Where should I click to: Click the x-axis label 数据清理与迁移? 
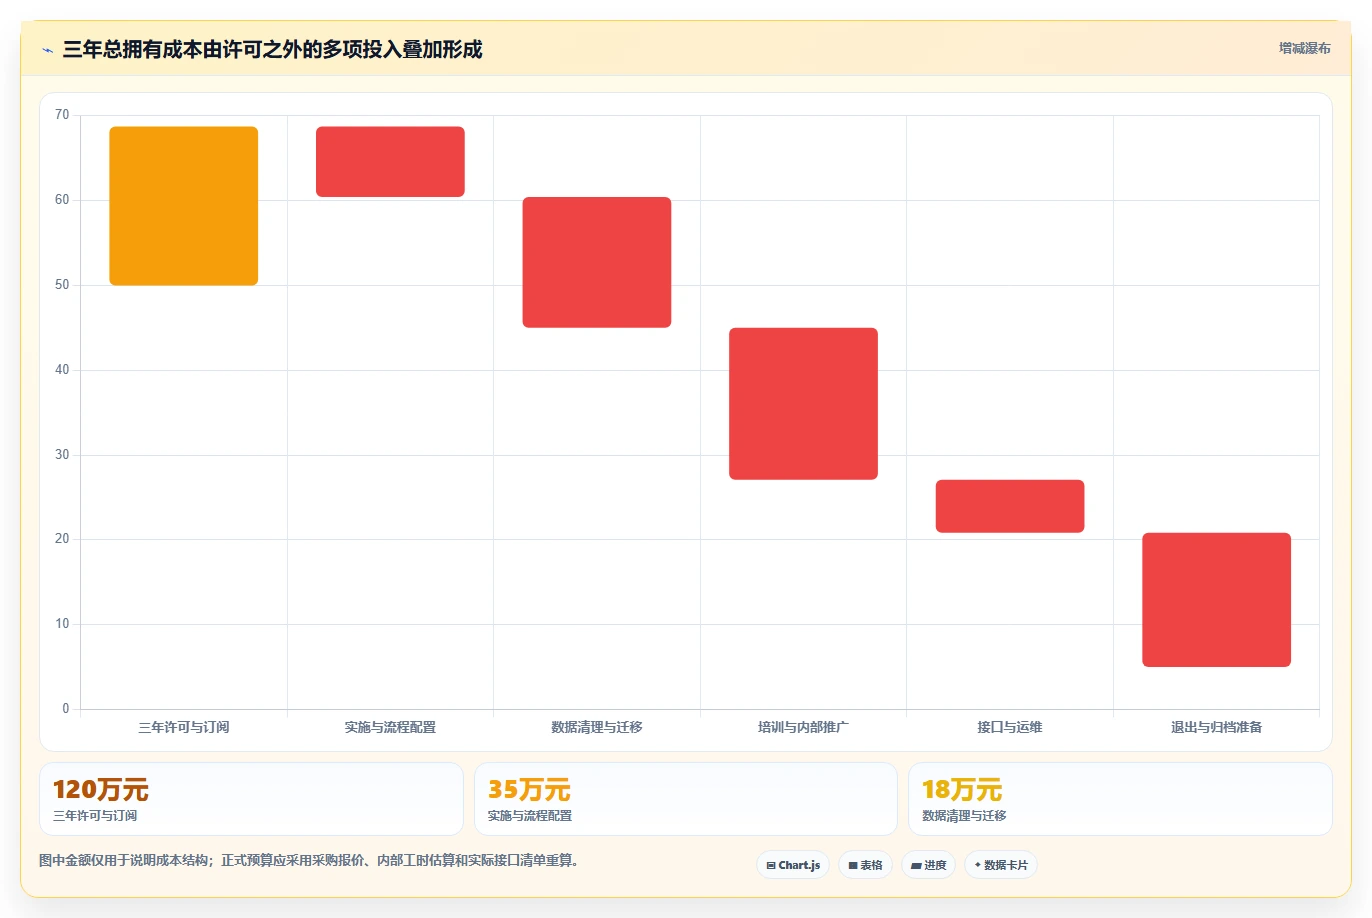click(597, 727)
